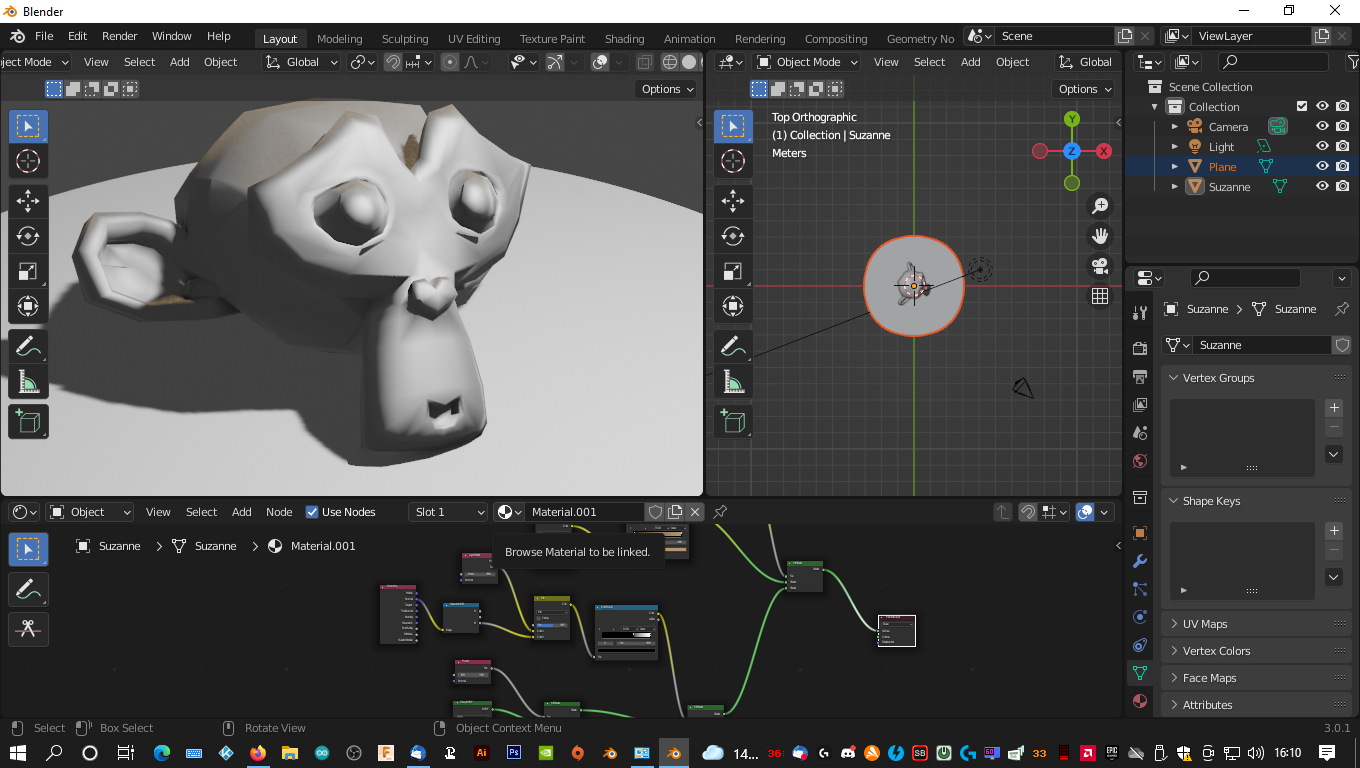Activate the Add Cube tool in left viewport
This screenshot has width=1360, height=768.
point(28,421)
